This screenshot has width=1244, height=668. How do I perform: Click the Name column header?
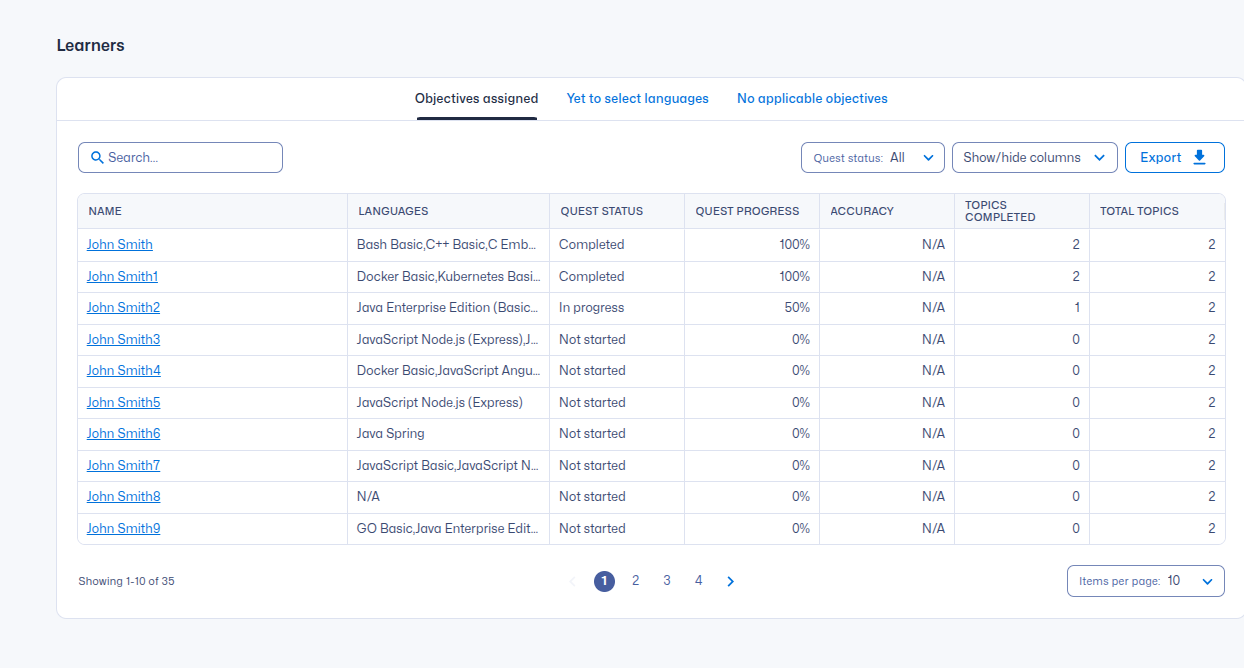105,211
